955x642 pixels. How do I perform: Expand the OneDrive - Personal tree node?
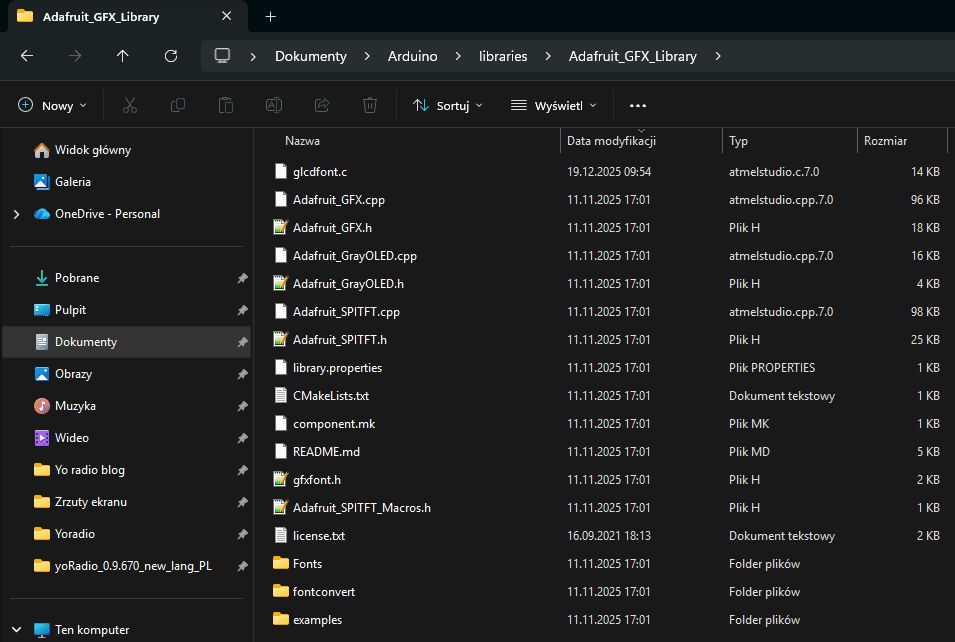16,214
